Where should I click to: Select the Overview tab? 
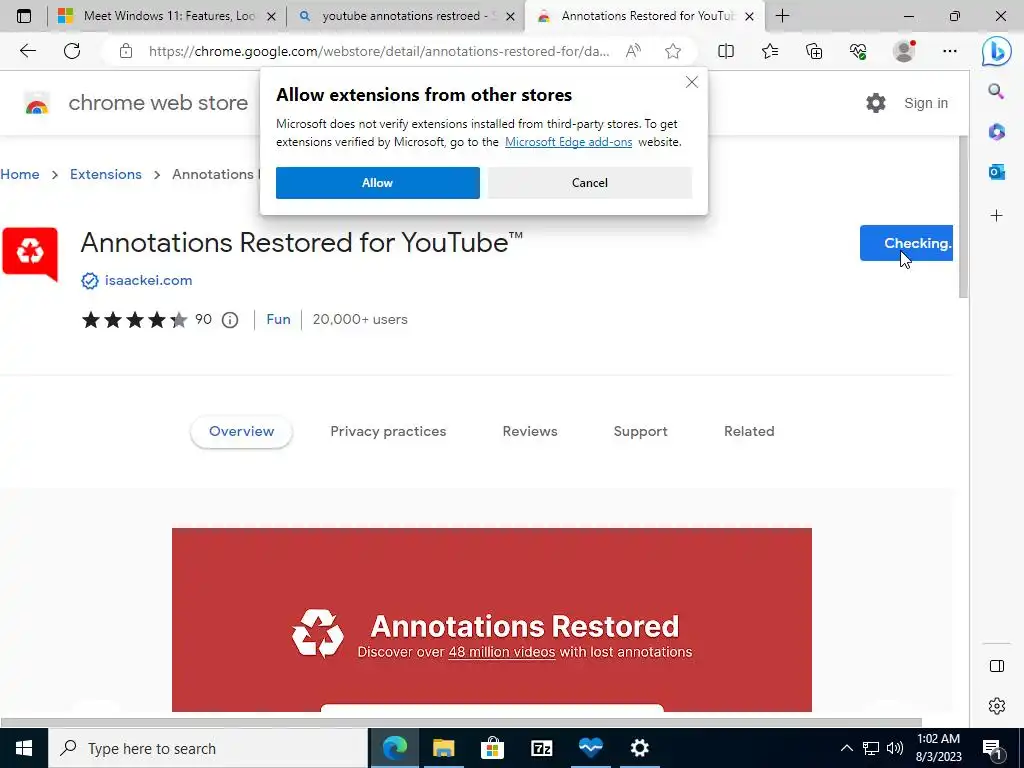[x=242, y=432]
